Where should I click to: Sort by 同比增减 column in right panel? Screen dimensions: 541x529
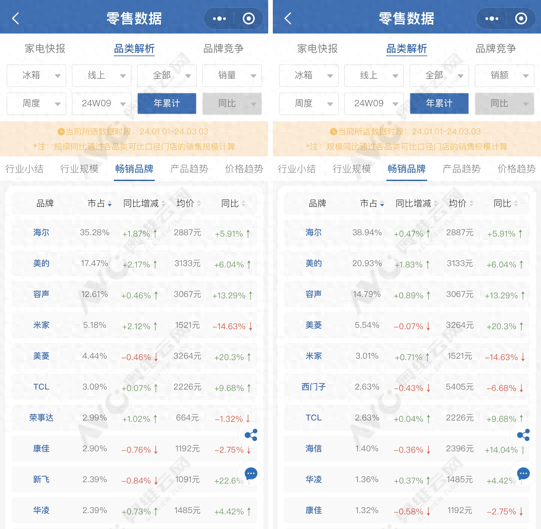pos(416,204)
